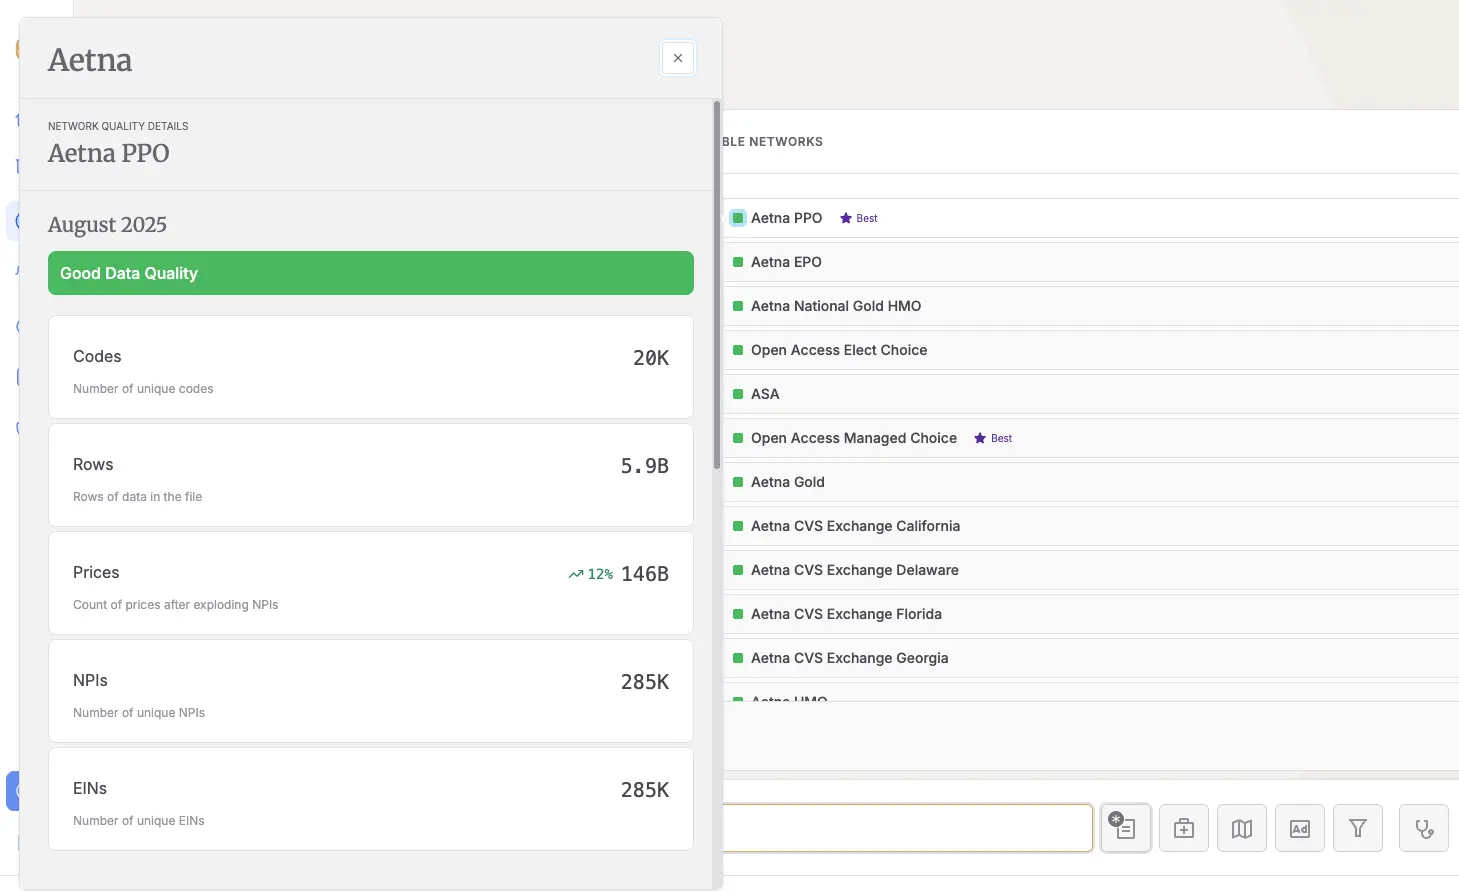Screen dimensions: 1459x891
Task: Select the Aetna Gold network row
Action: pos(1090,482)
